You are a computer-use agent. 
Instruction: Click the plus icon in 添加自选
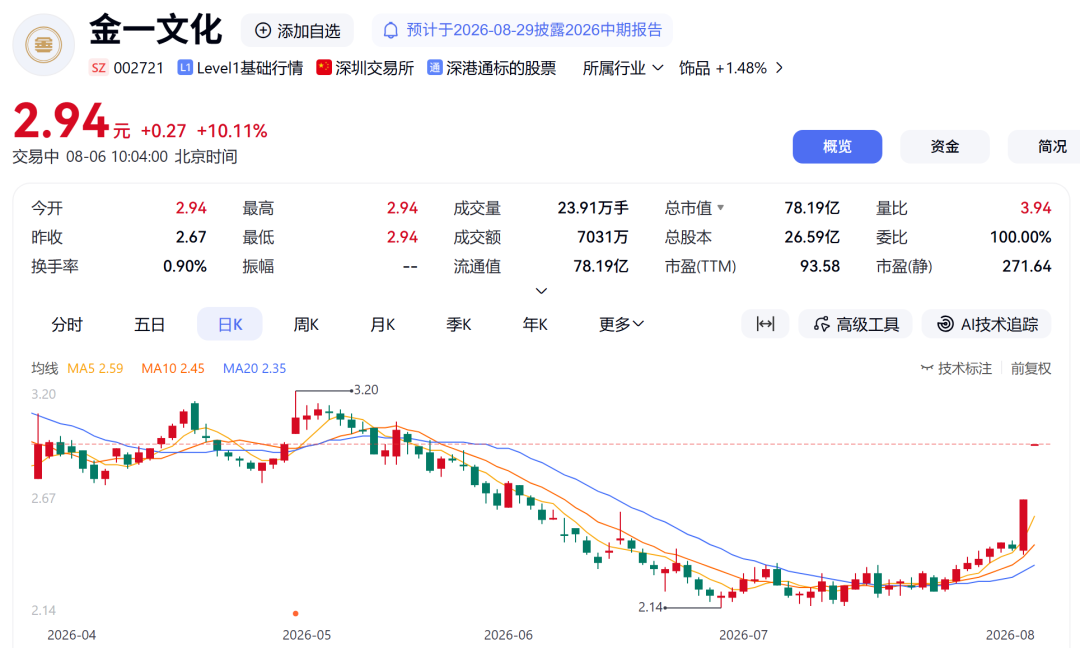click(x=262, y=30)
